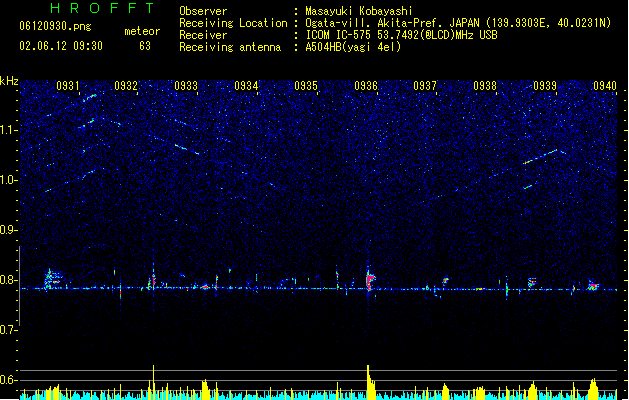Click the 1.1 kHz axis label
The width and height of the screenshot is (629, 400).
pyautogui.click(x=9, y=130)
